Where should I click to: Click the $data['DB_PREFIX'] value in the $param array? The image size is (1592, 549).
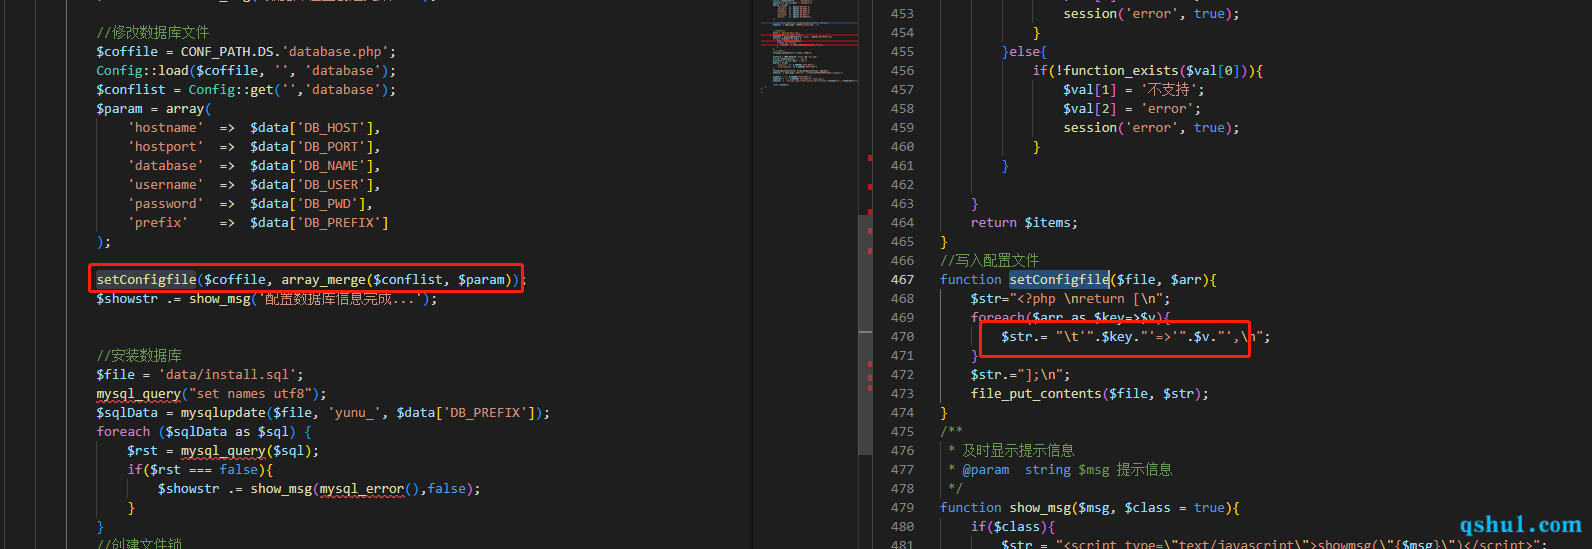[319, 223]
